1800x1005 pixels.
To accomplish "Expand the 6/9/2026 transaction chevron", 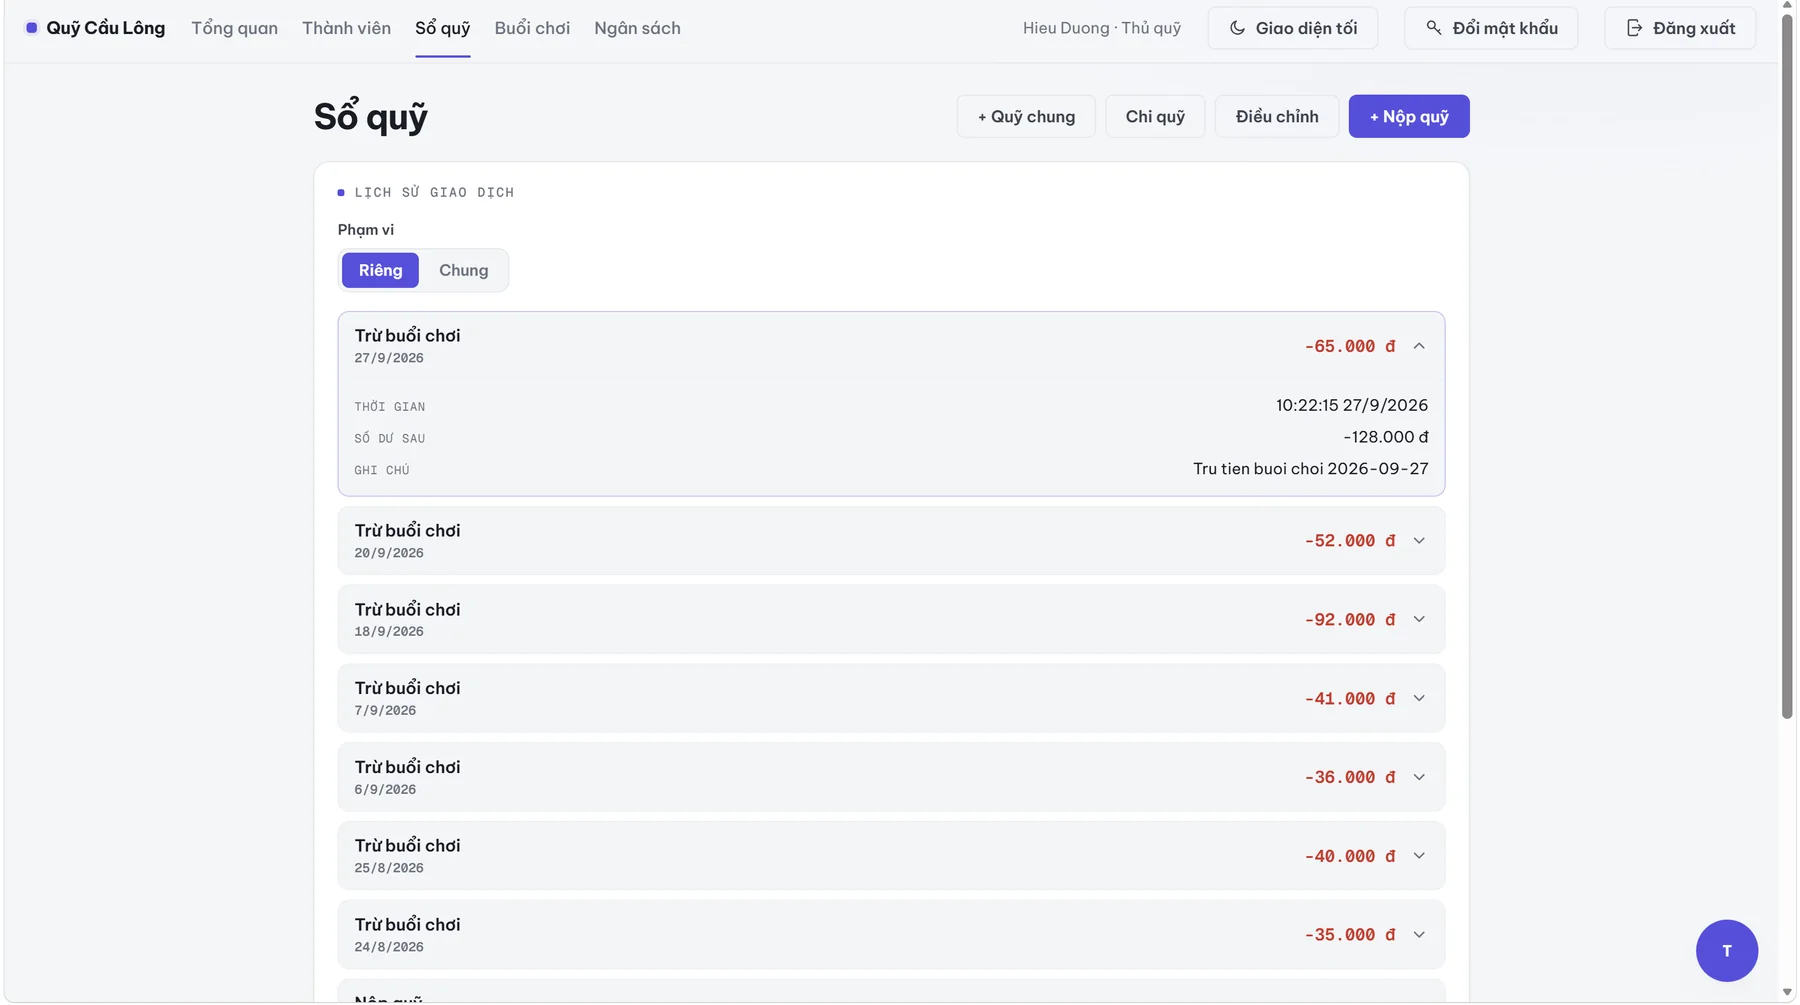I will 1419,777.
